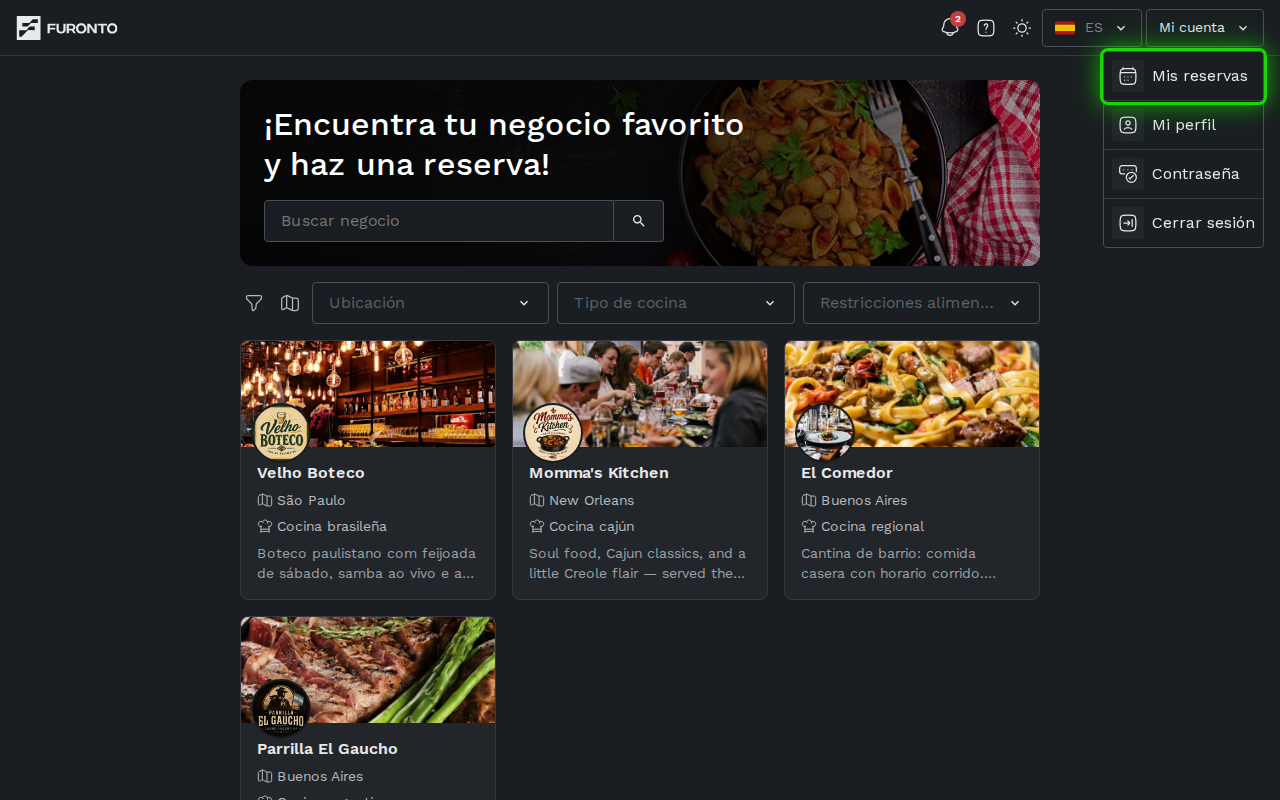Viewport: 1280px width, 800px height.
Task: Open Mis reservas
Action: click(1184, 76)
